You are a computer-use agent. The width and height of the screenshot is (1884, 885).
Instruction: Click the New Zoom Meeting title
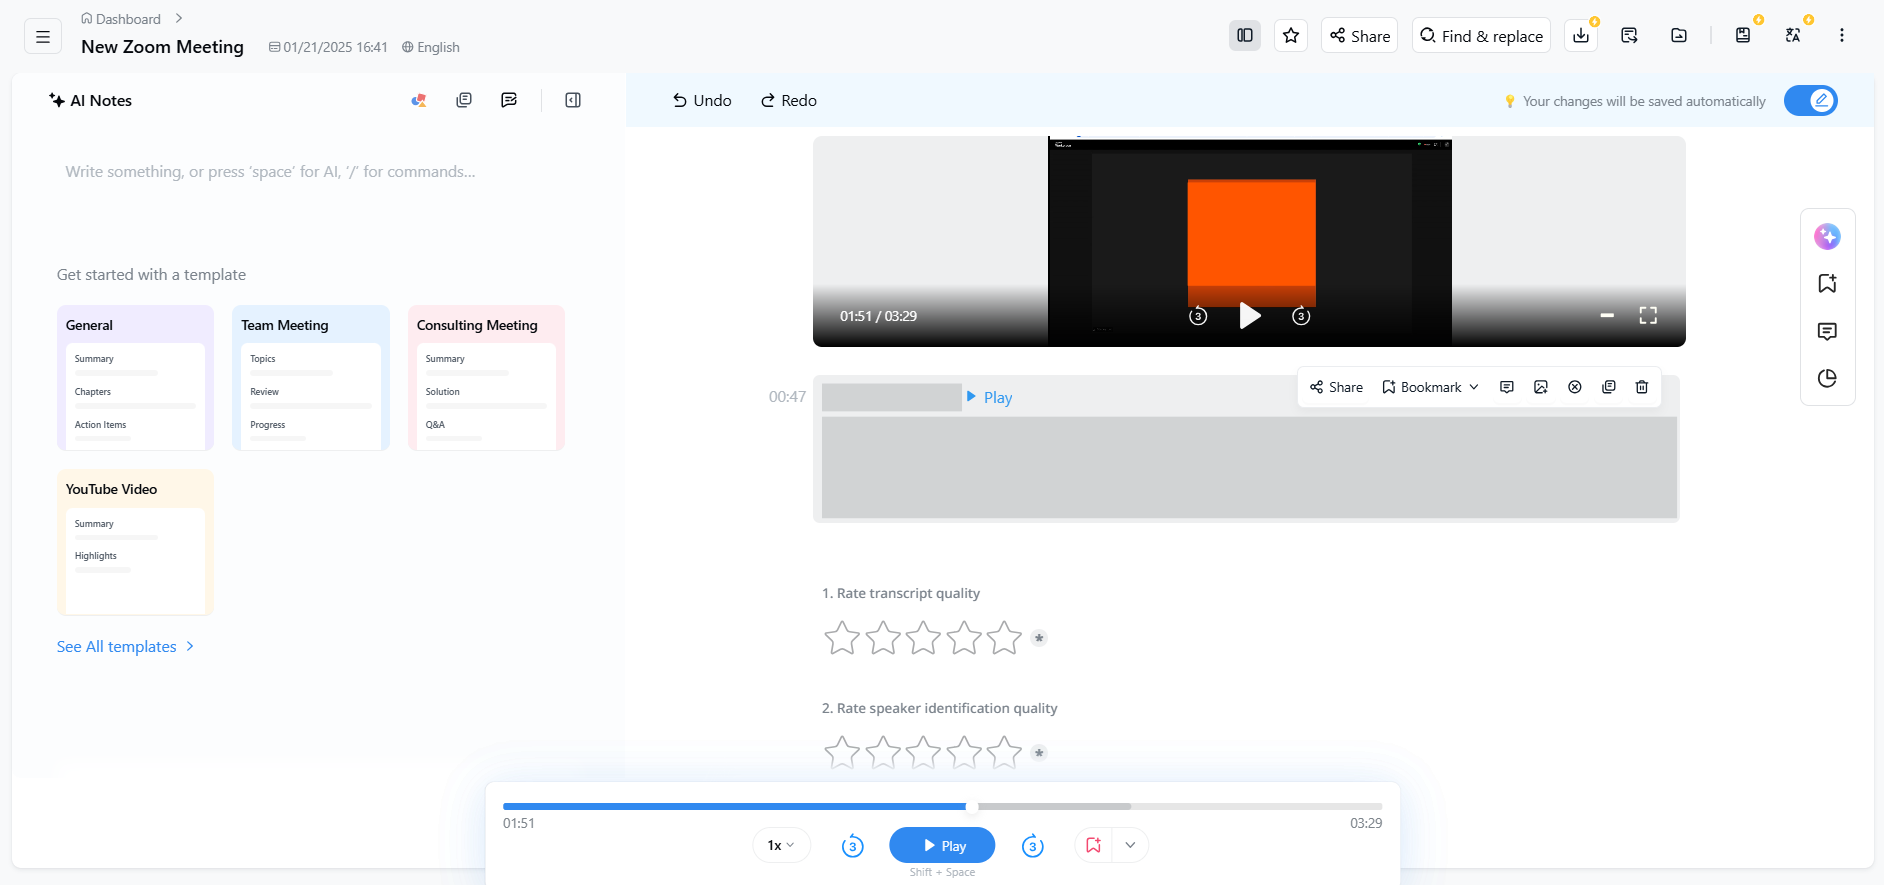[162, 47]
